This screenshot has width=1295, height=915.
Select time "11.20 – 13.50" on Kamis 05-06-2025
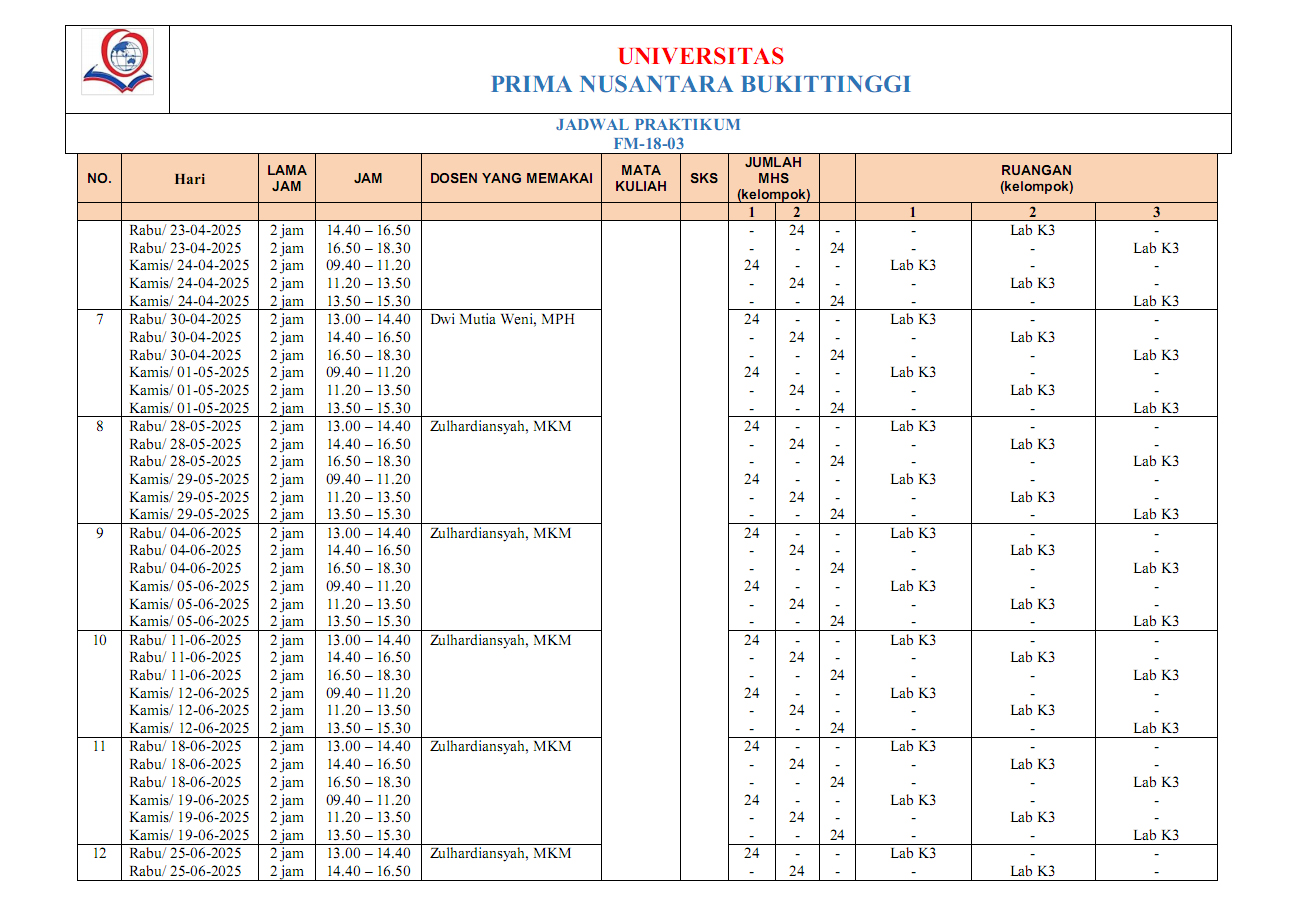[368, 604]
